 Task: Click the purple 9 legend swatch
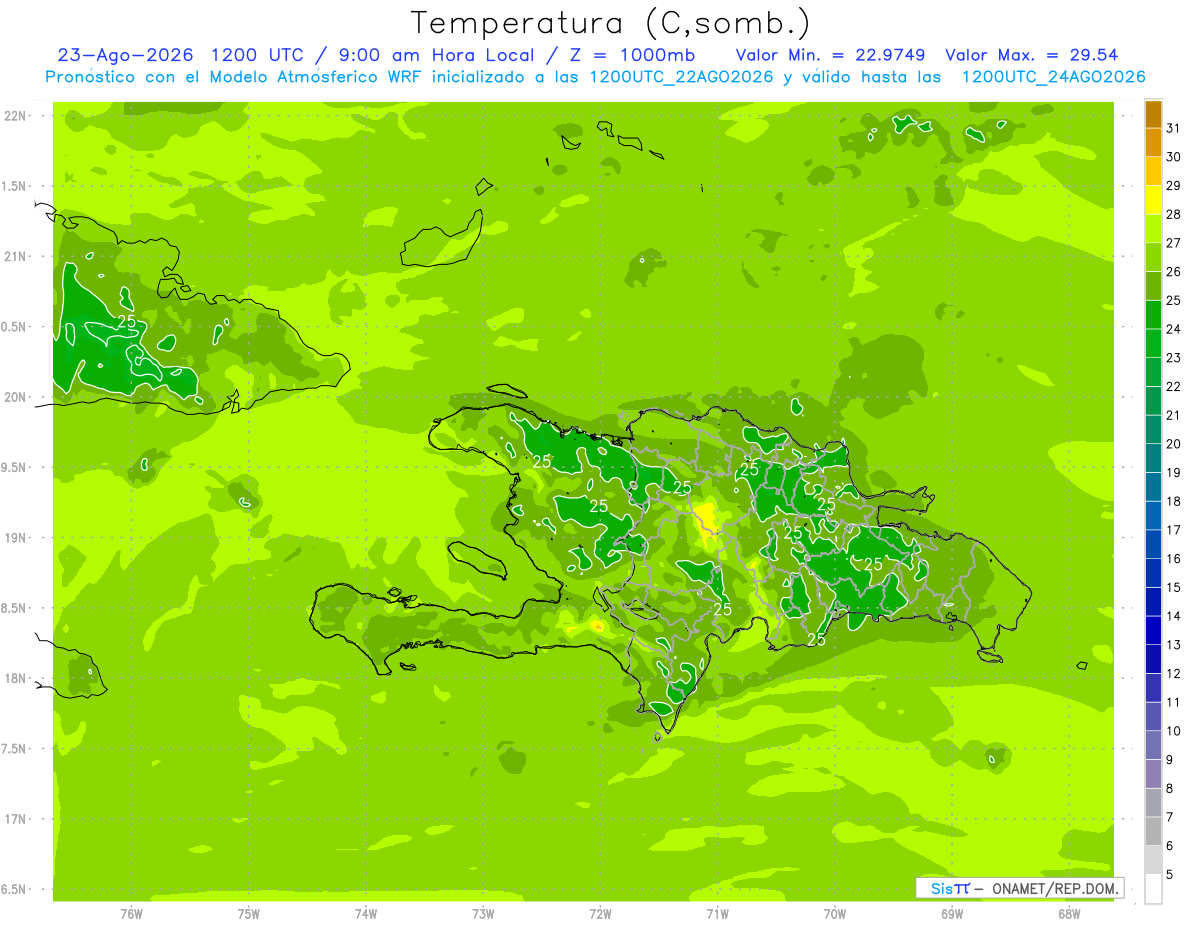pyautogui.click(x=1153, y=746)
